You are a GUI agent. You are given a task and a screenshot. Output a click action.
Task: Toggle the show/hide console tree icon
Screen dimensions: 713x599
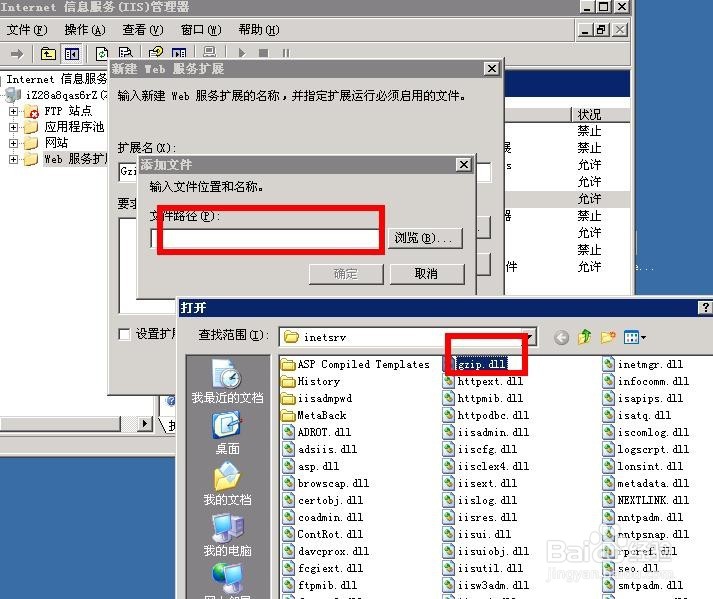(71, 54)
